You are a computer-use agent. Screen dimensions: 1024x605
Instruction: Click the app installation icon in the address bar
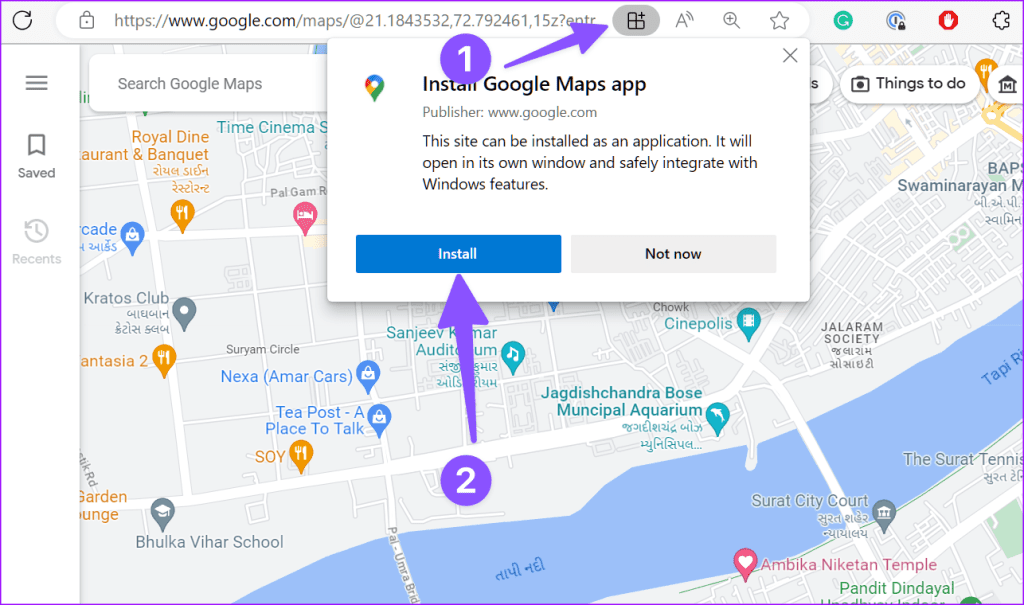point(636,20)
